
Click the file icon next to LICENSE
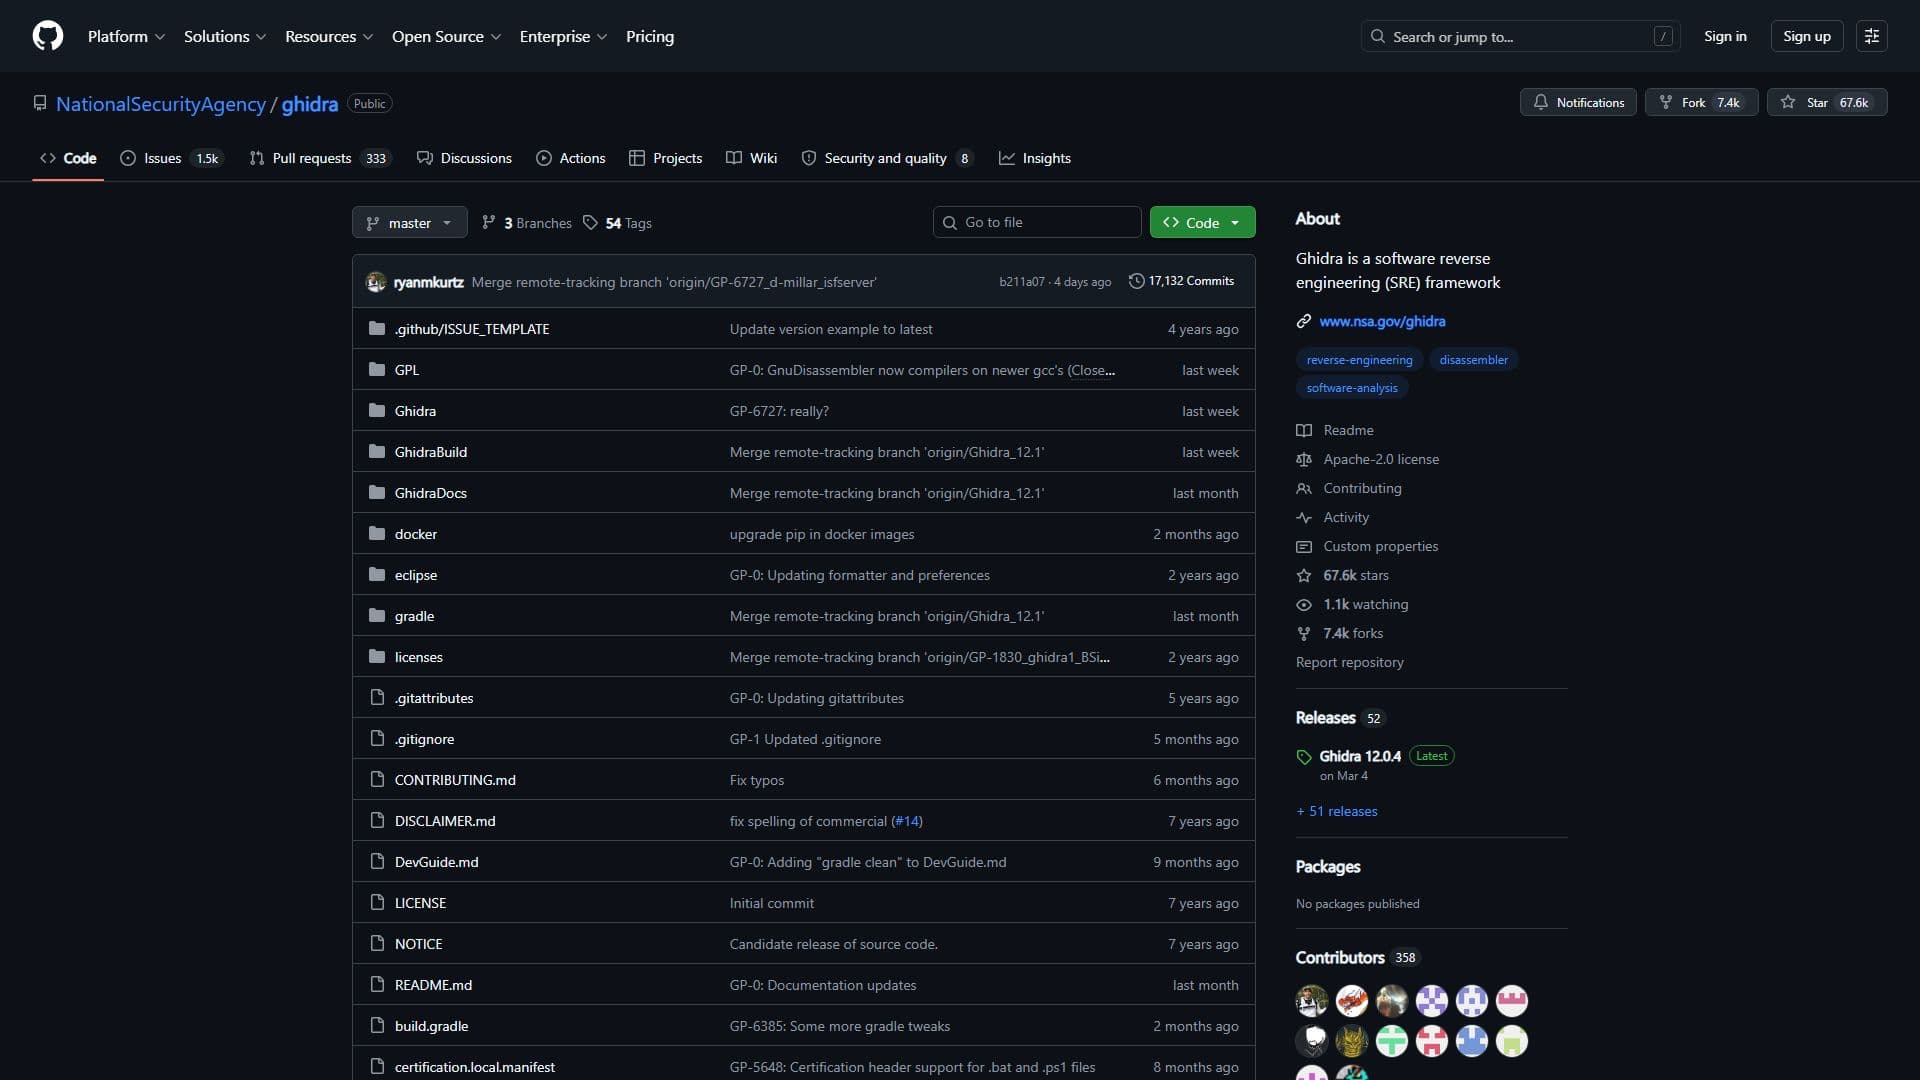pyautogui.click(x=377, y=902)
